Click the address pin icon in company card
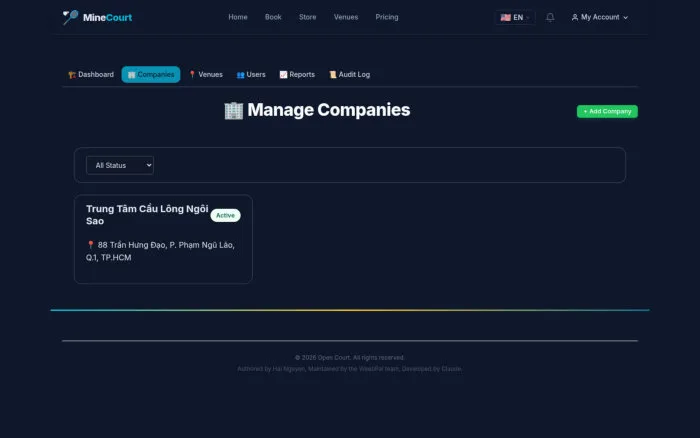This screenshot has width=700, height=438. coord(90,245)
